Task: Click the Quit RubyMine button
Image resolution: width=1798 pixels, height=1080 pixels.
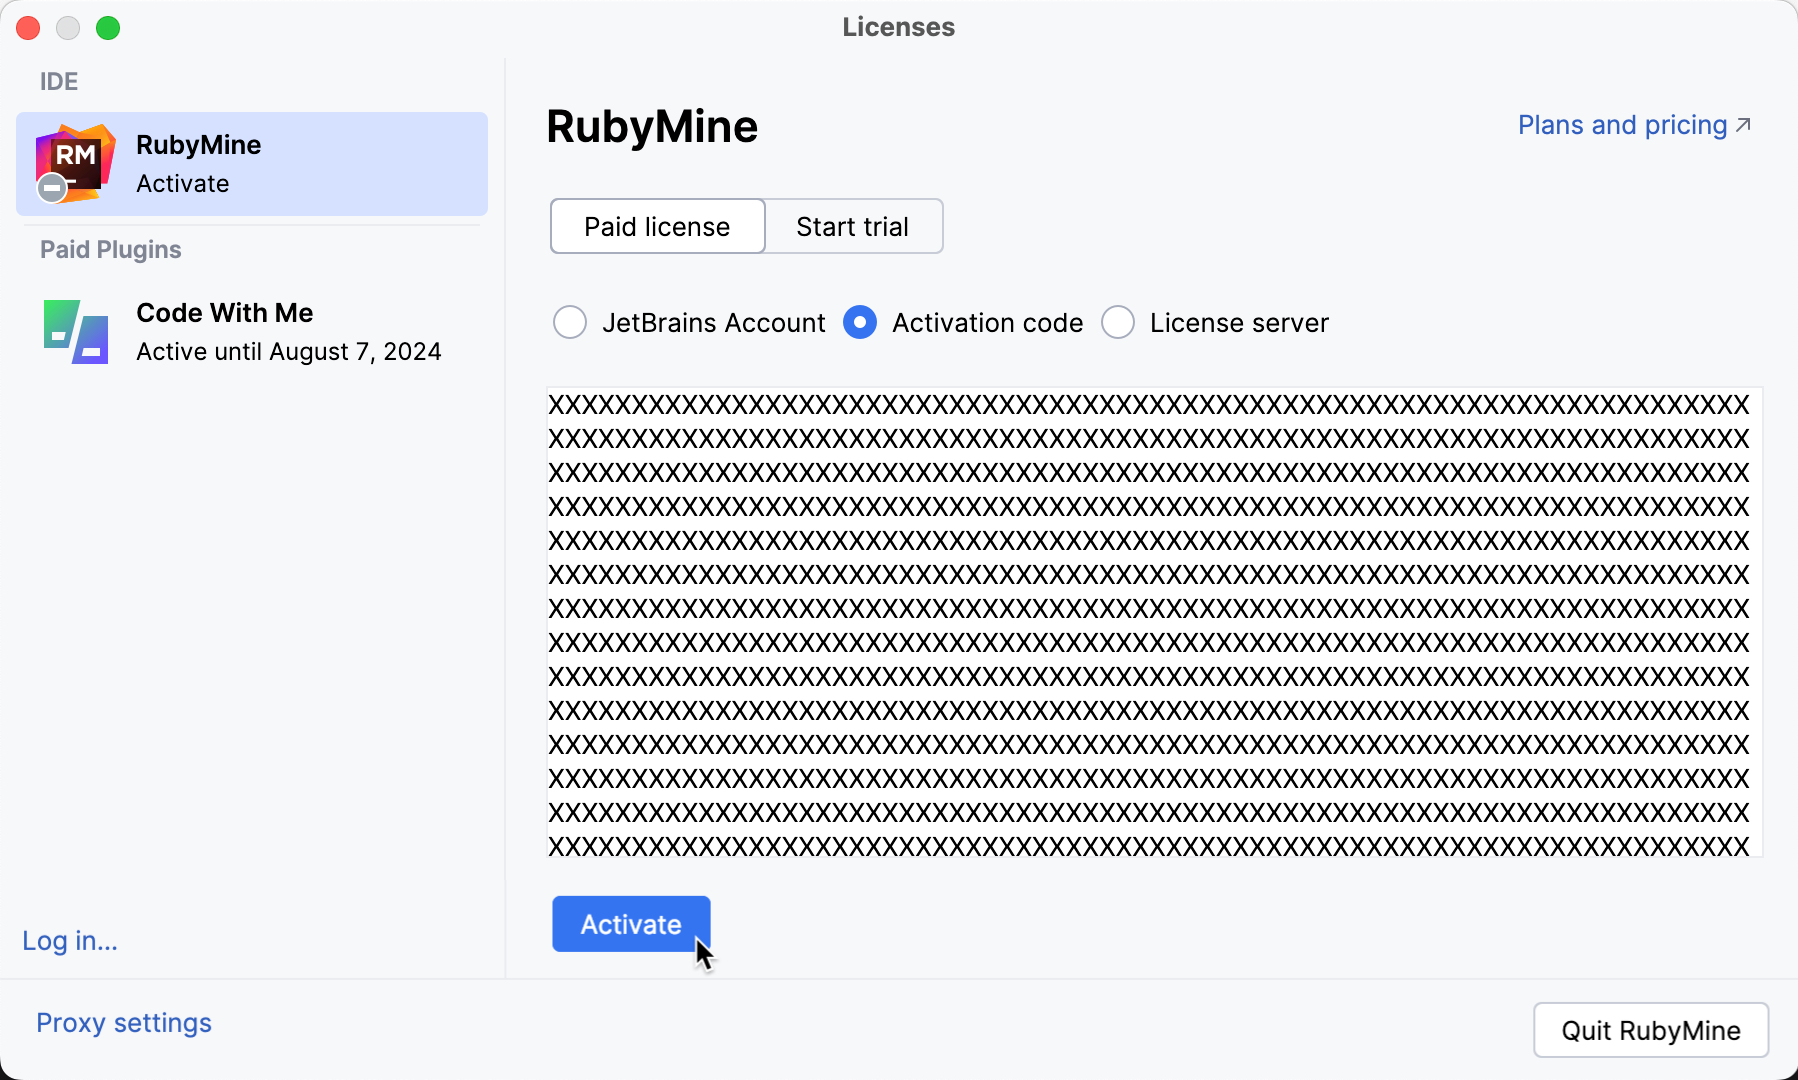Action: coord(1651,1030)
